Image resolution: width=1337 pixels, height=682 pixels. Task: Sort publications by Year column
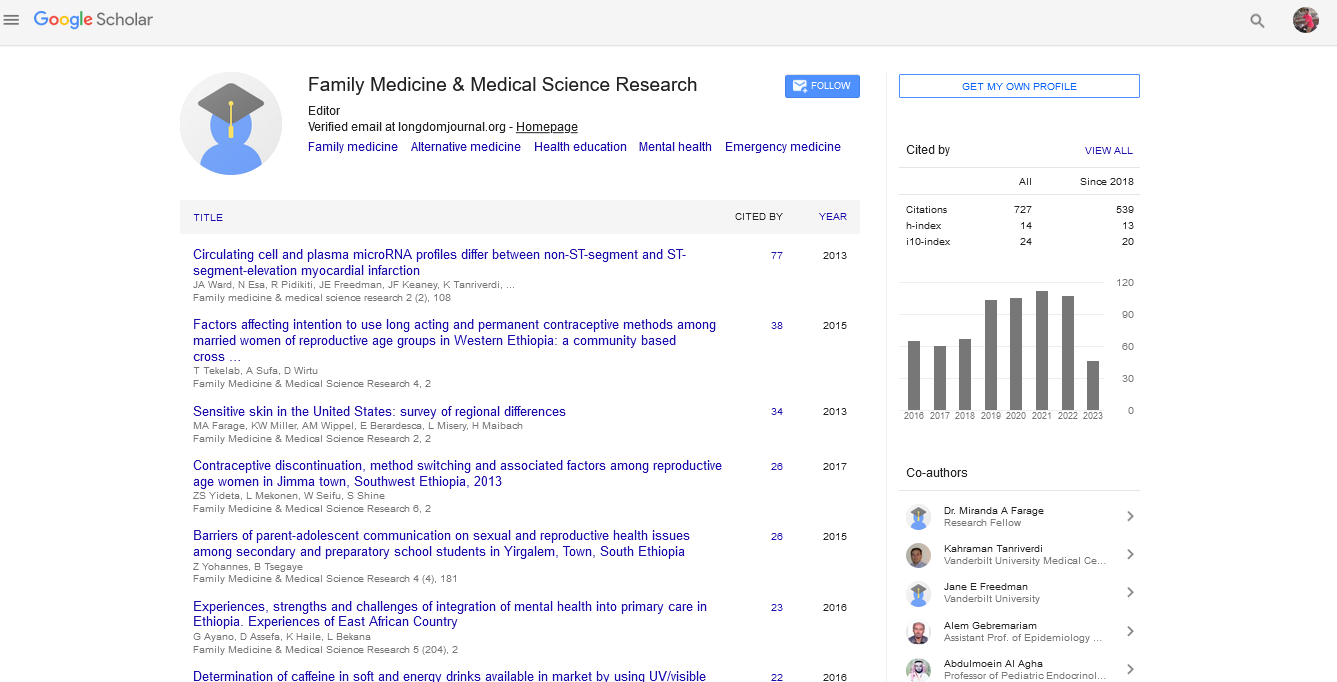[832, 217]
